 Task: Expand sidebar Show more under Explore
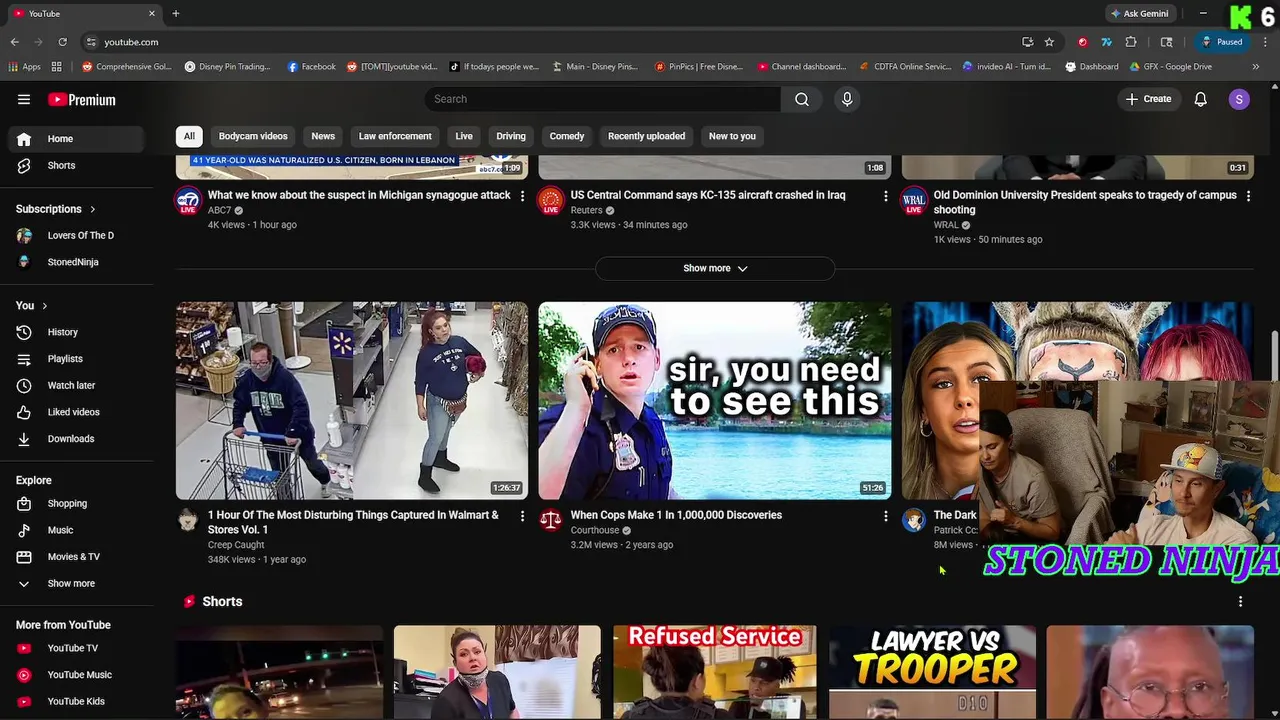click(x=77, y=583)
